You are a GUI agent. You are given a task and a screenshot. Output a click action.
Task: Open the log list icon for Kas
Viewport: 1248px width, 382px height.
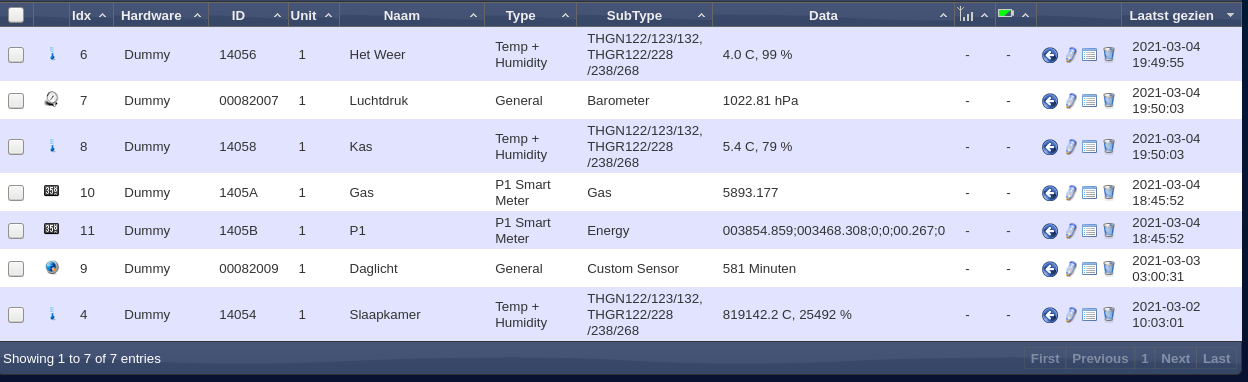pyautogui.click(x=1089, y=147)
